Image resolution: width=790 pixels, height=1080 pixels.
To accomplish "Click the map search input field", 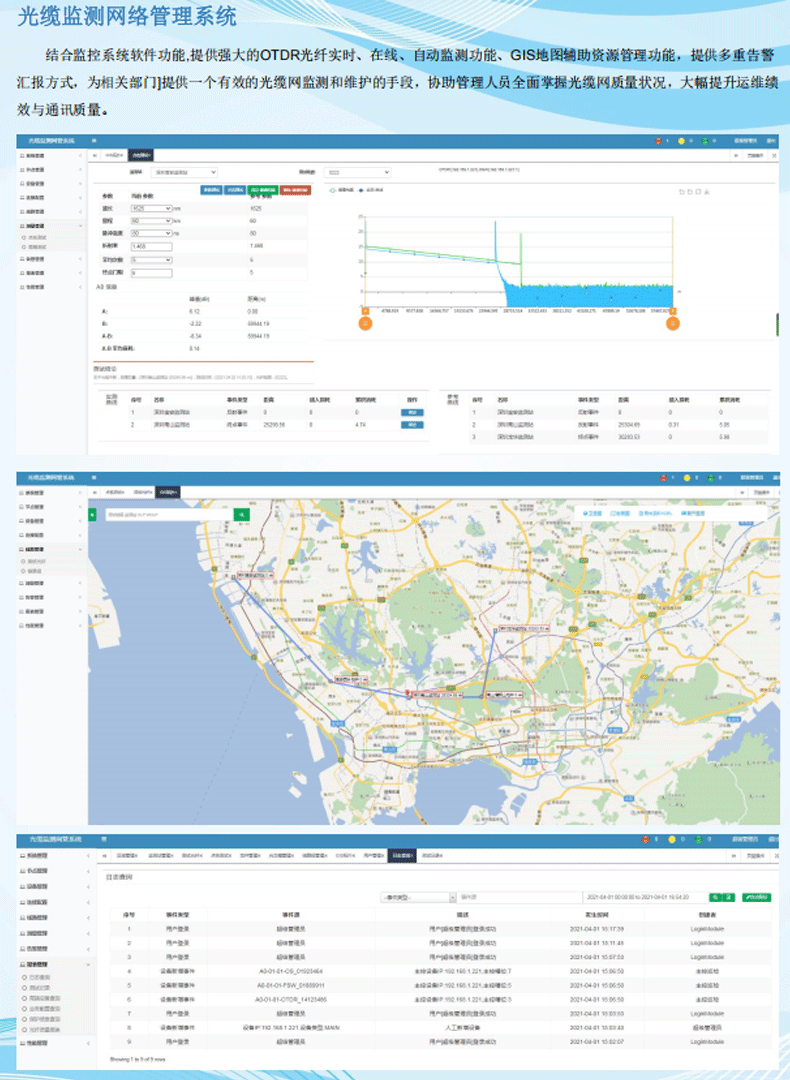I will pyautogui.click(x=169, y=515).
